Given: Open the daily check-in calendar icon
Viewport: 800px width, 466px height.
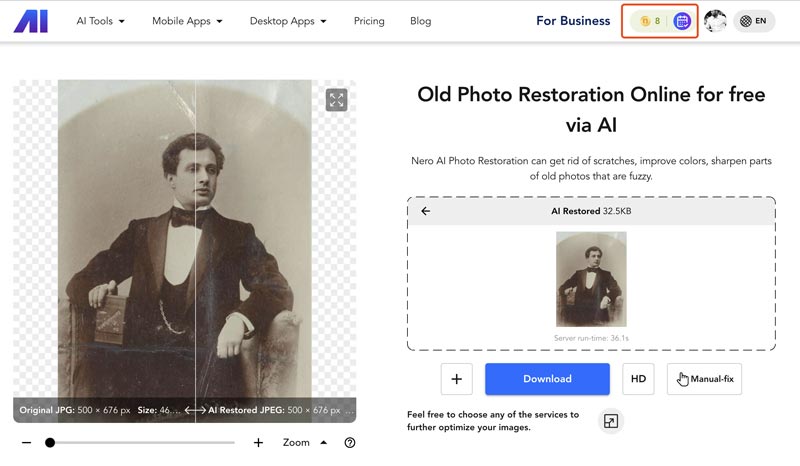Looking at the screenshot, I should point(682,21).
